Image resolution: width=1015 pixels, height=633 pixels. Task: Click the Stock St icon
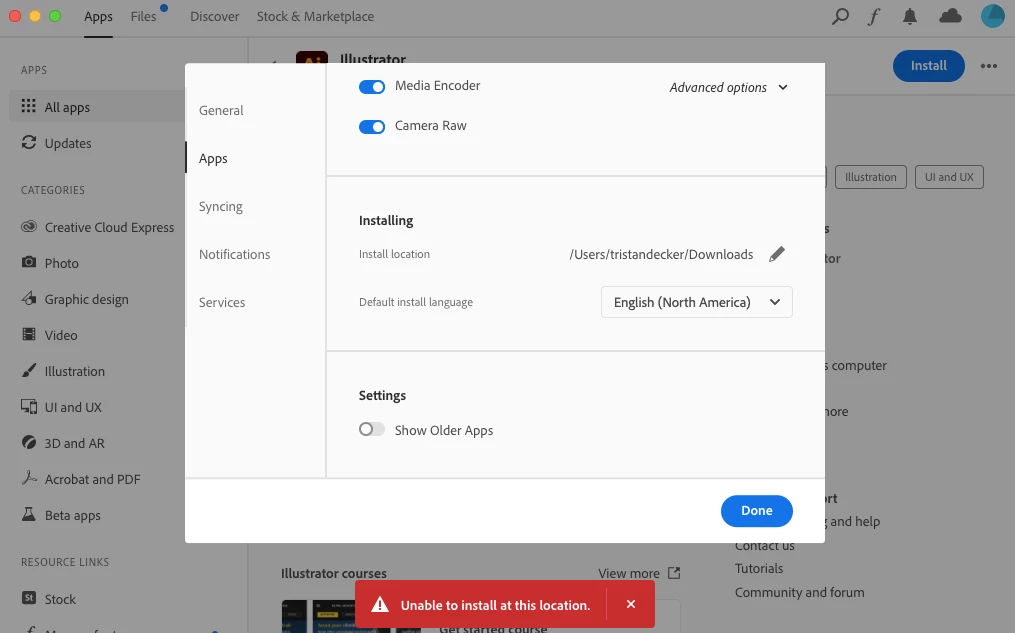[28, 598]
